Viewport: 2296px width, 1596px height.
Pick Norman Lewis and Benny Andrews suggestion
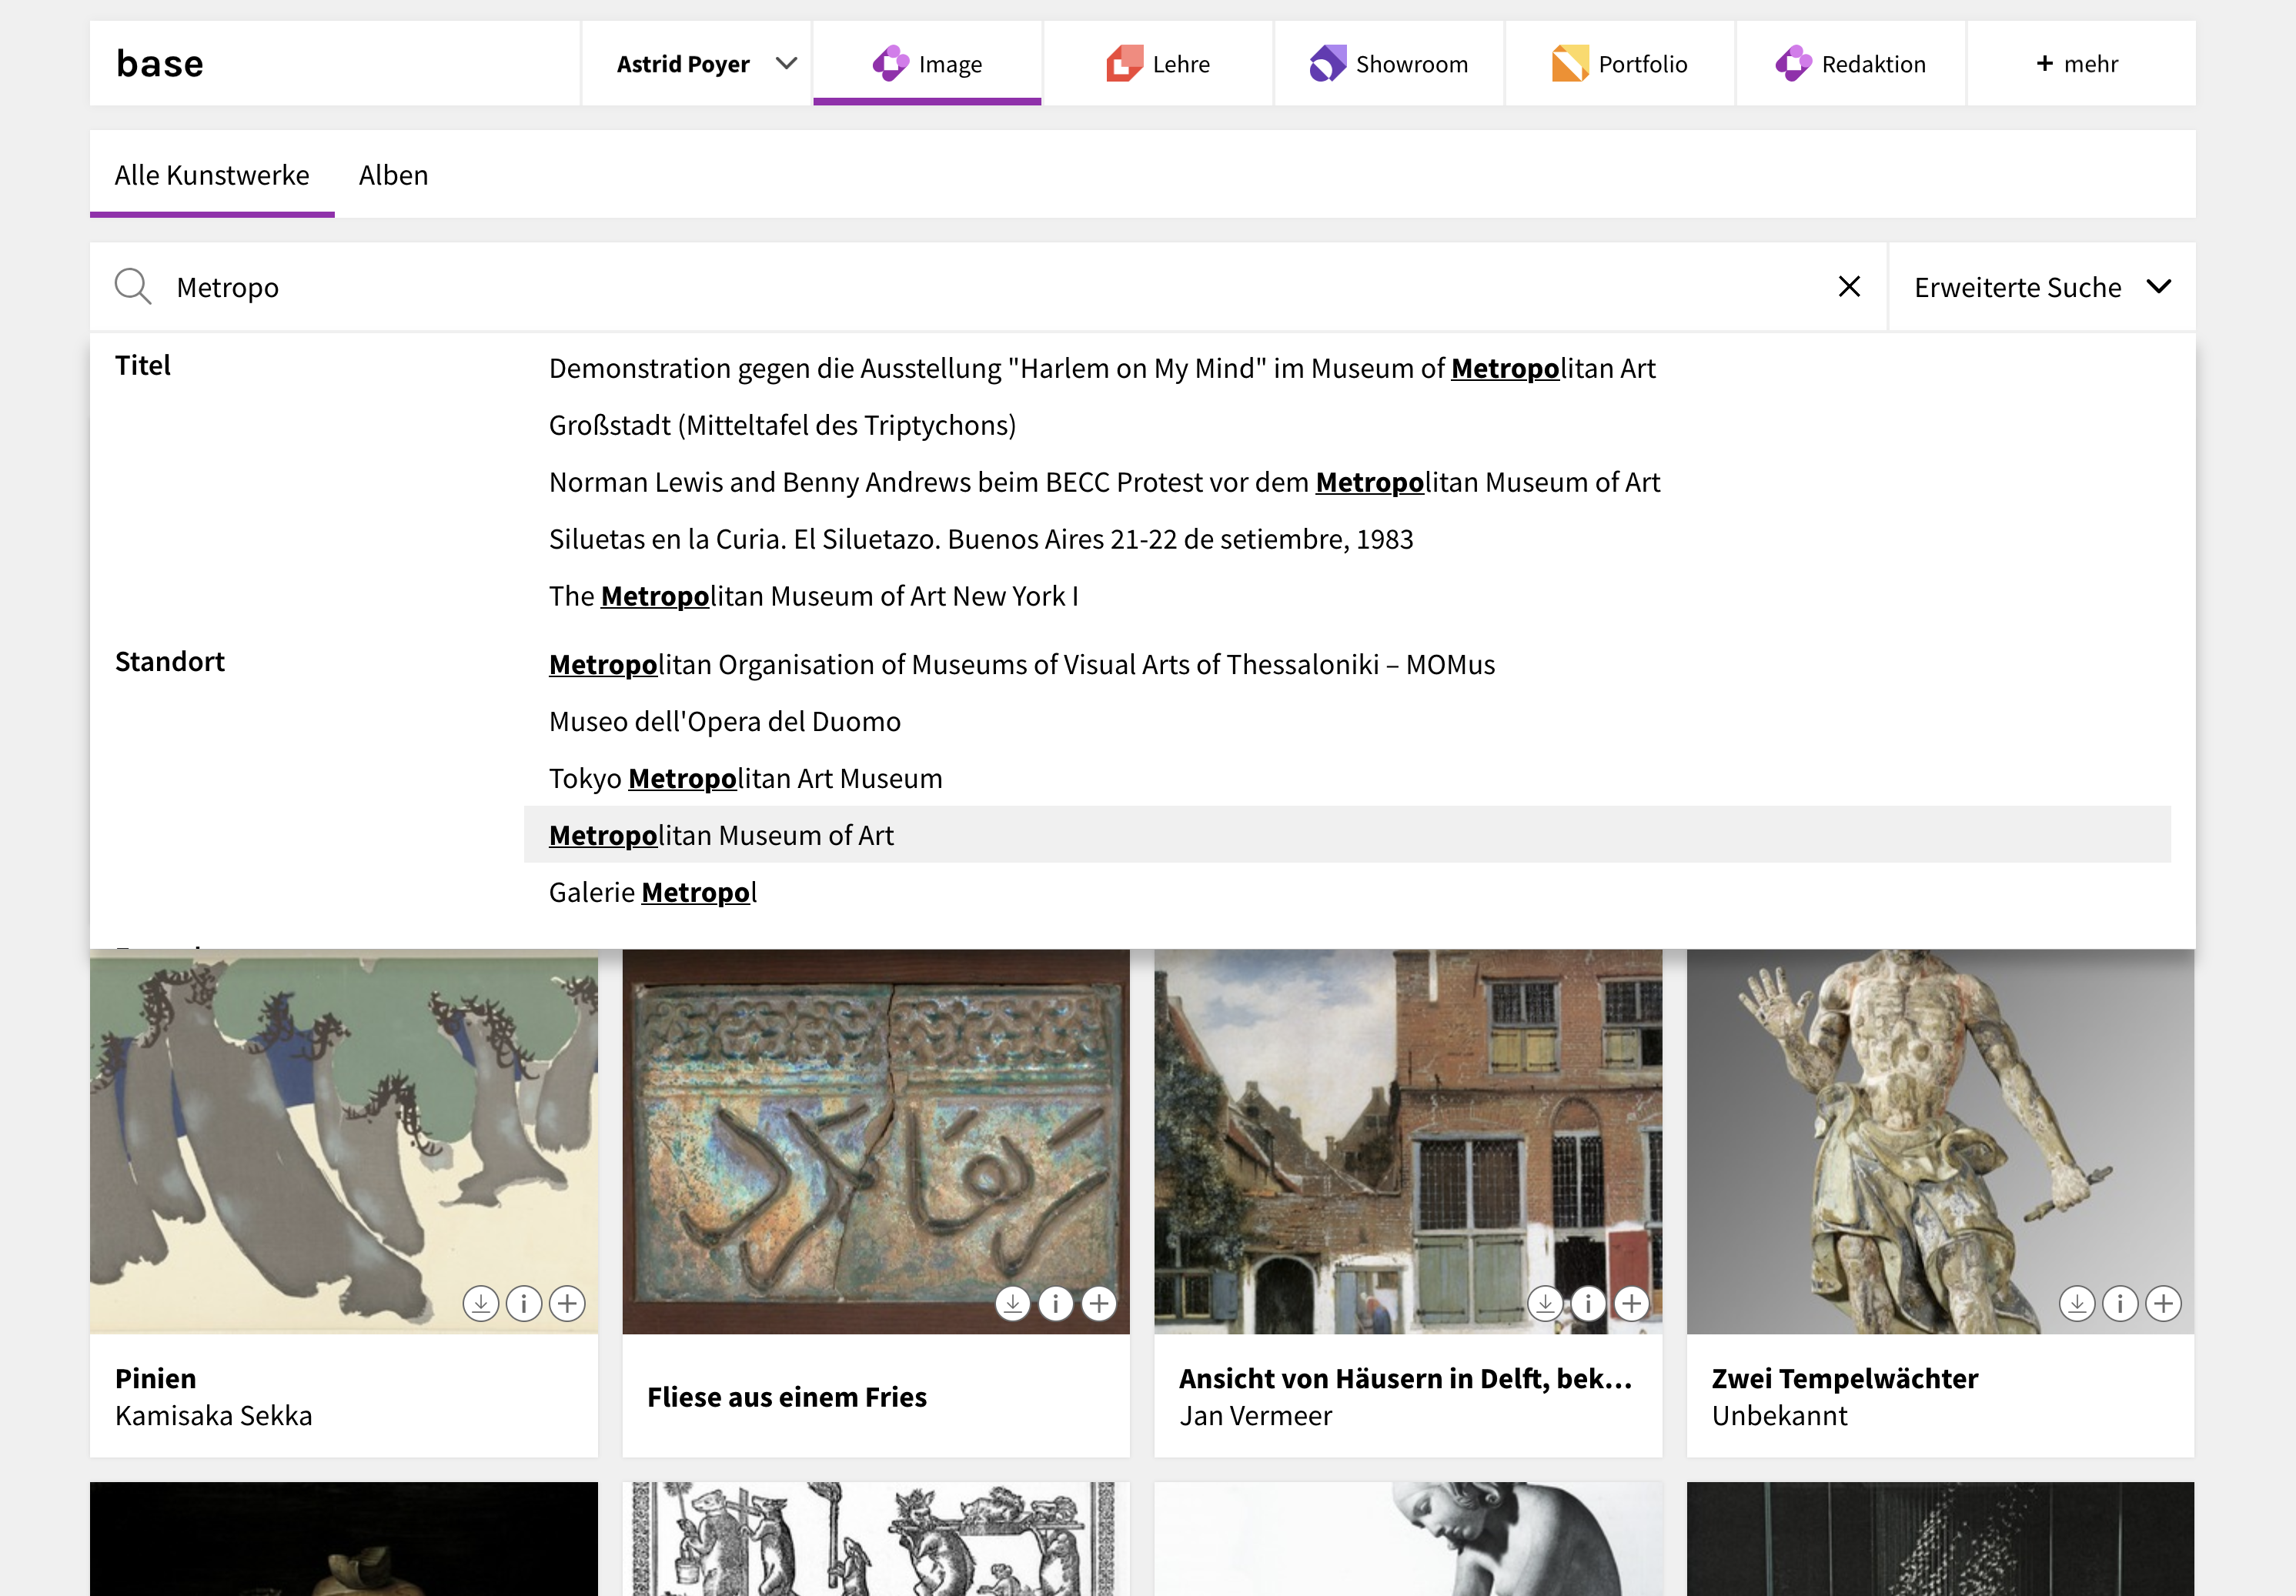tap(1347, 482)
